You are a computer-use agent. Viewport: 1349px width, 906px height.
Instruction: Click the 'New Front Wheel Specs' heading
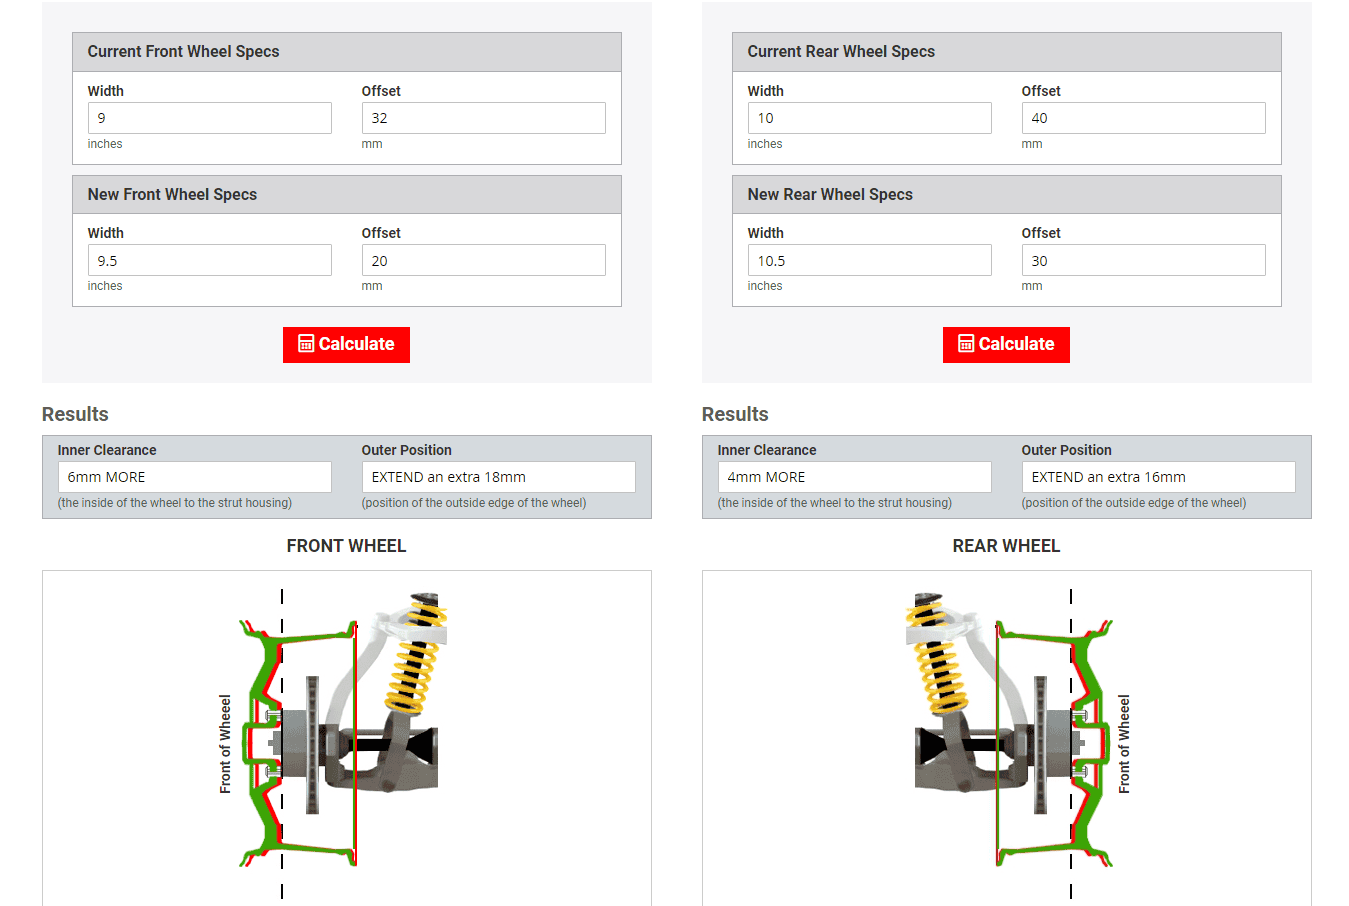pyautogui.click(x=172, y=194)
